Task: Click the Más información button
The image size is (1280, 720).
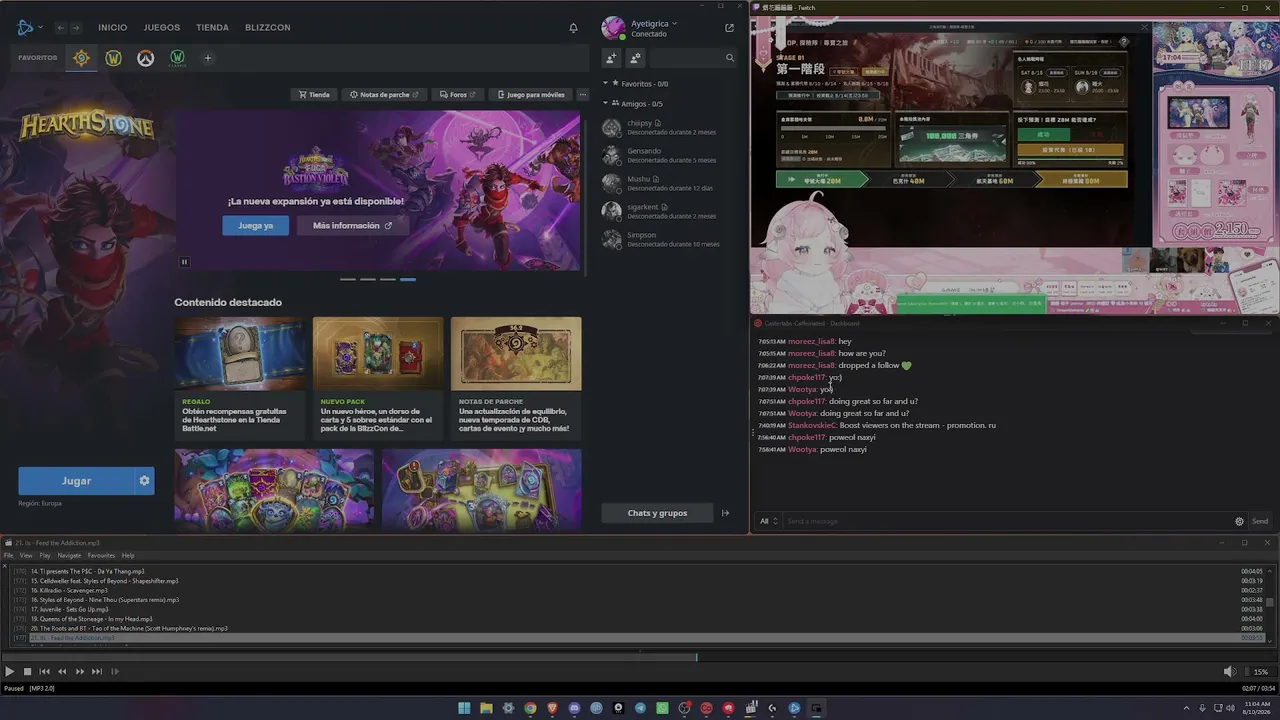Action: coord(352,226)
